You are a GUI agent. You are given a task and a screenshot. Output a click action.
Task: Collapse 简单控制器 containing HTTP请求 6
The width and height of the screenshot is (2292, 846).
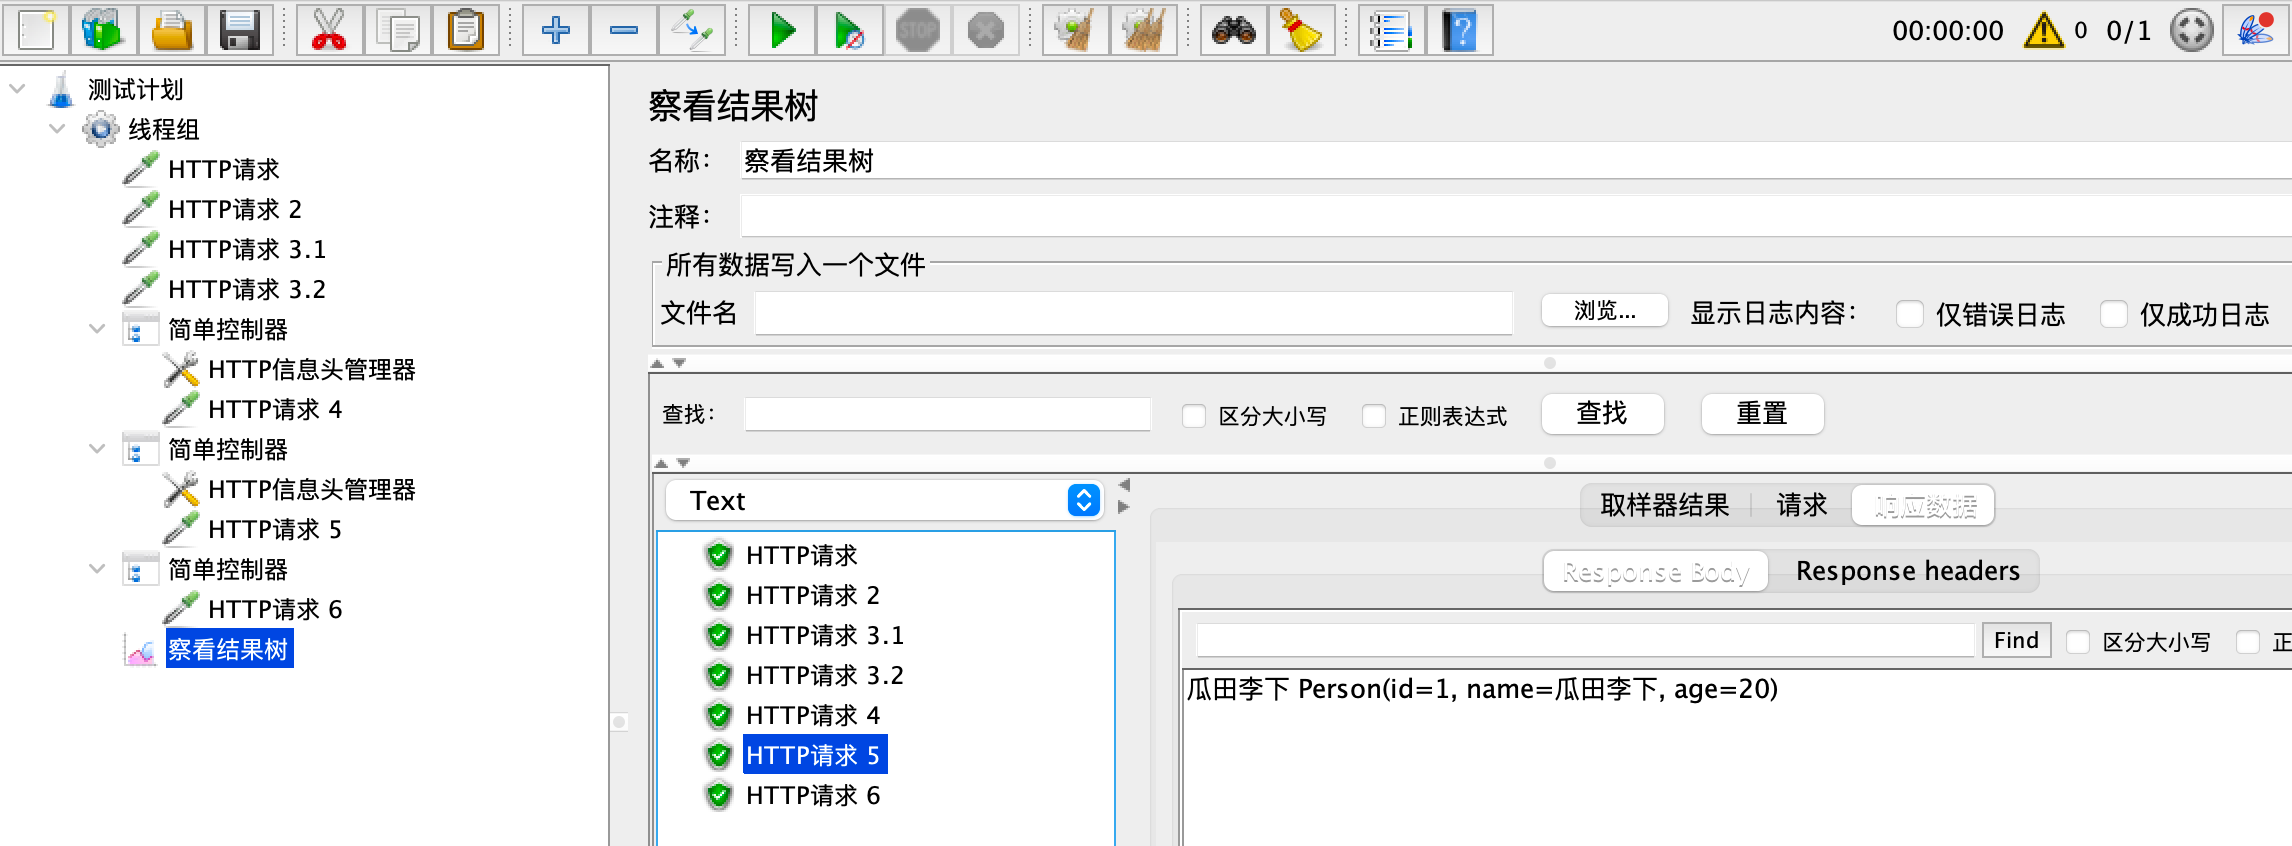(x=97, y=569)
